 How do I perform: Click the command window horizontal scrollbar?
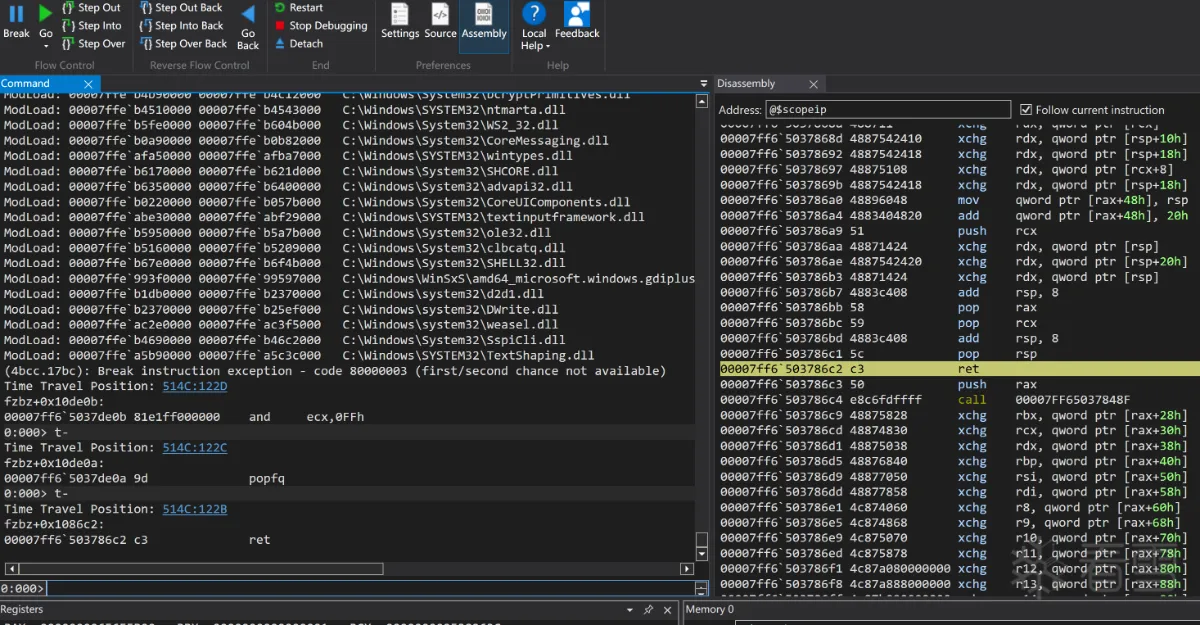click(200, 569)
